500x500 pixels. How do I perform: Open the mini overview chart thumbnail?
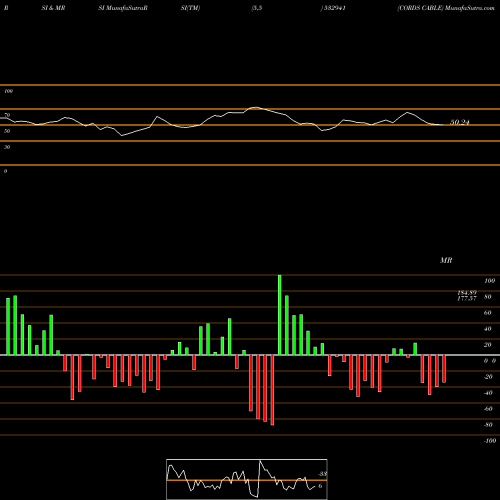pos(247,479)
